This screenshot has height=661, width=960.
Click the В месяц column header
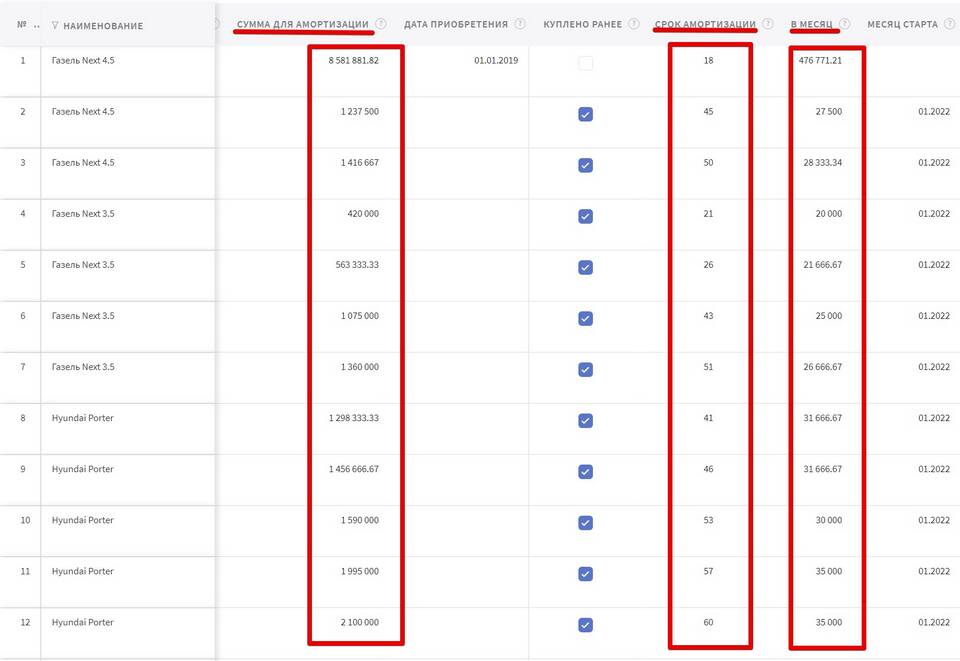[x=811, y=24]
